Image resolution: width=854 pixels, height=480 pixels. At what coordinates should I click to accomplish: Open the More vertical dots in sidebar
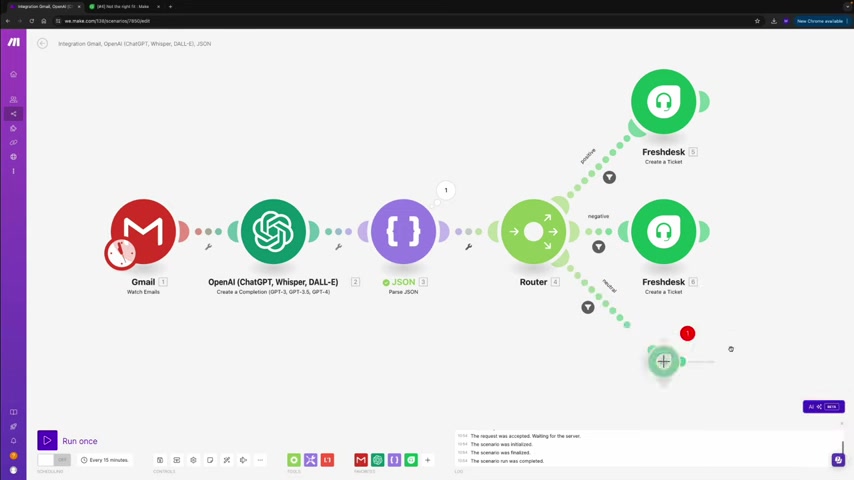tap(14, 171)
